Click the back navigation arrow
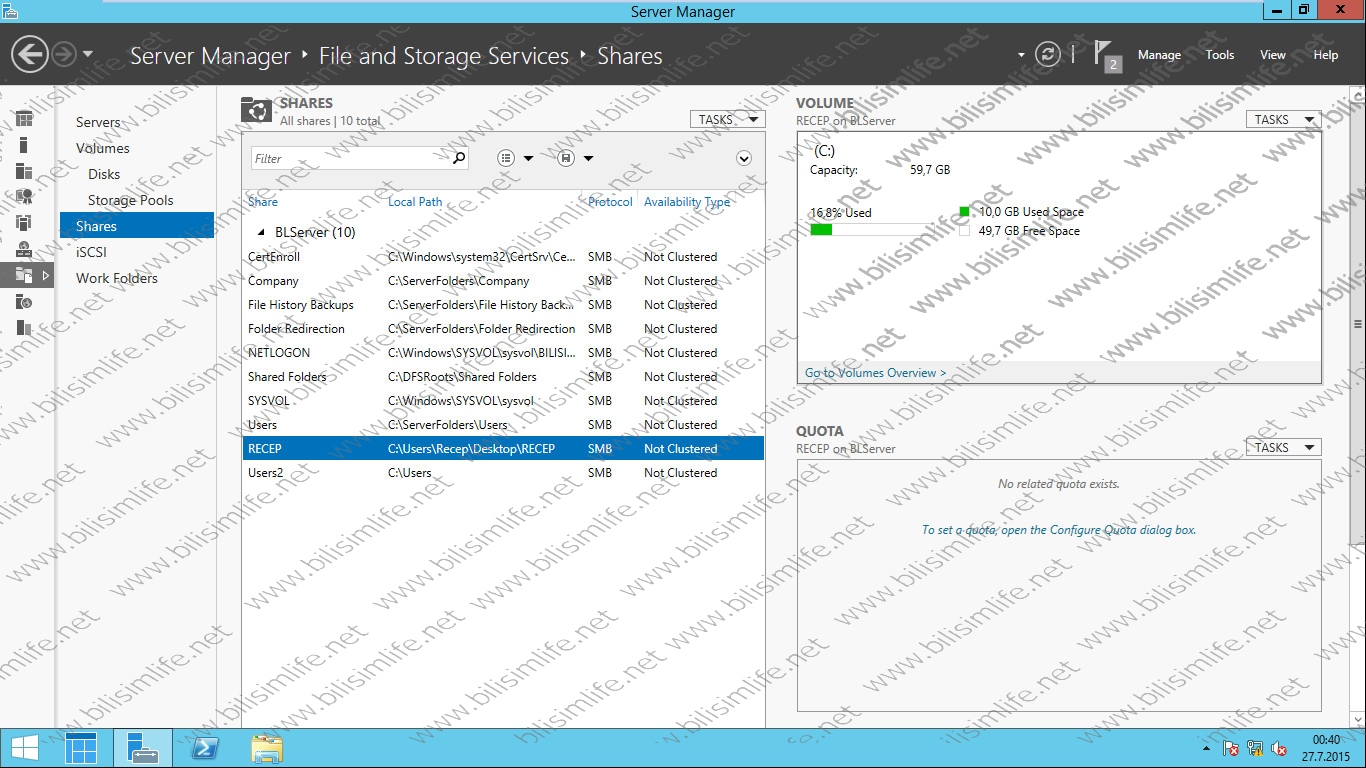1366x768 pixels. point(30,54)
